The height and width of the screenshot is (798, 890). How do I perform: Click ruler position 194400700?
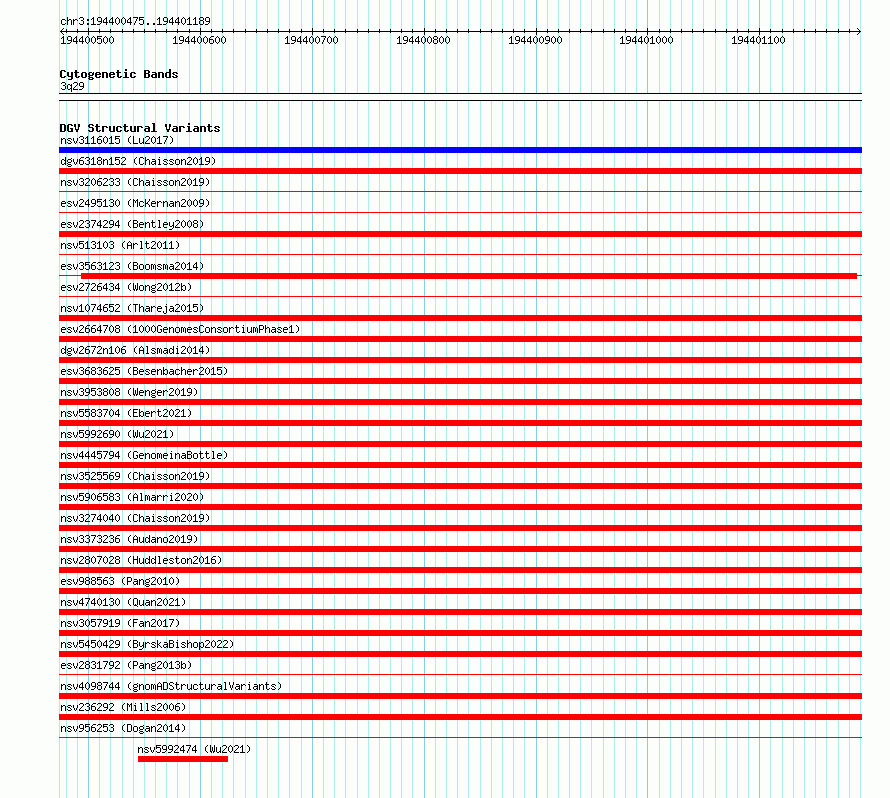[x=311, y=40]
